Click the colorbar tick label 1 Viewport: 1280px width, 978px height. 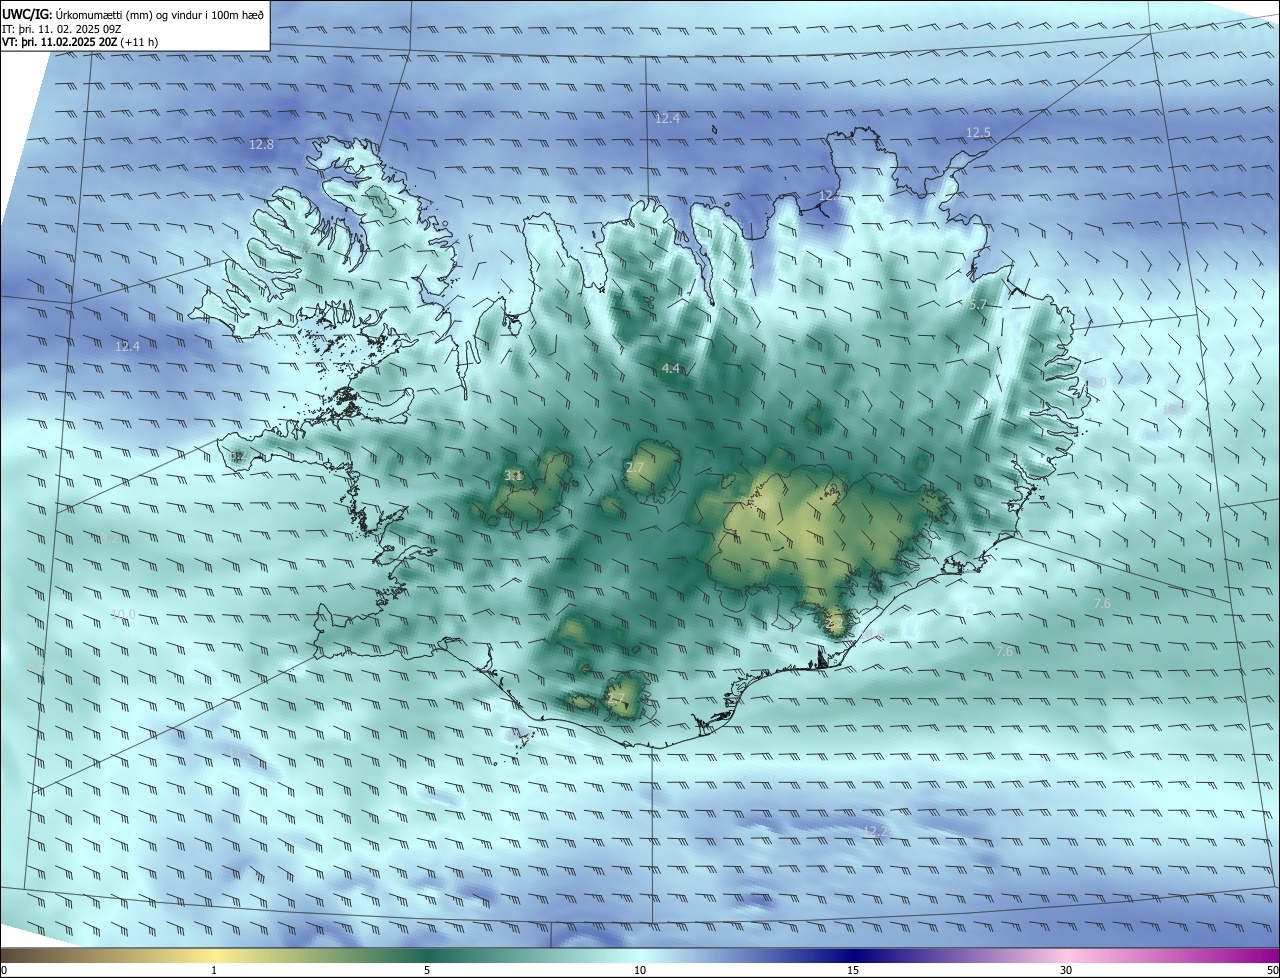[x=214, y=970]
